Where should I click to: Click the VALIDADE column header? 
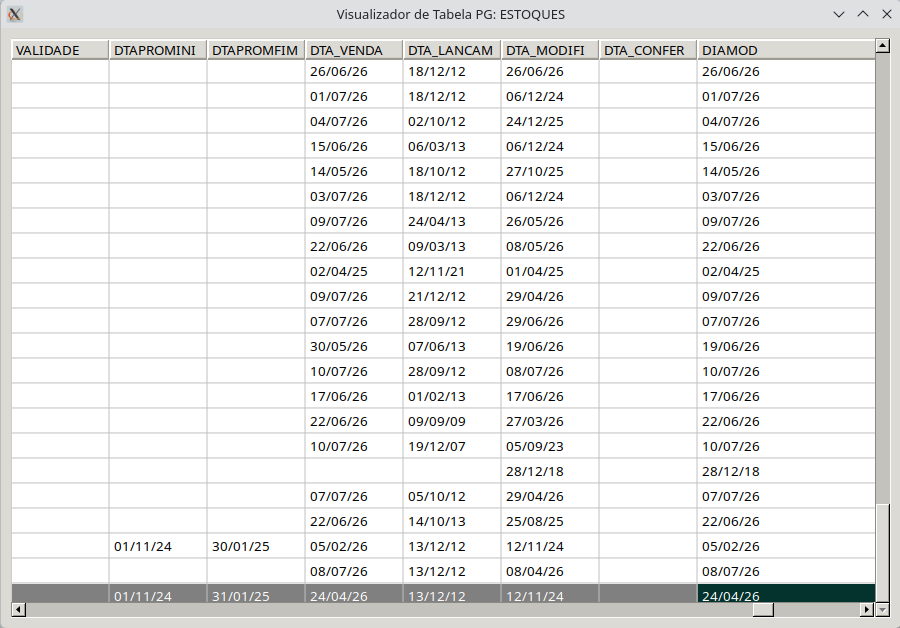click(x=60, y=51)
